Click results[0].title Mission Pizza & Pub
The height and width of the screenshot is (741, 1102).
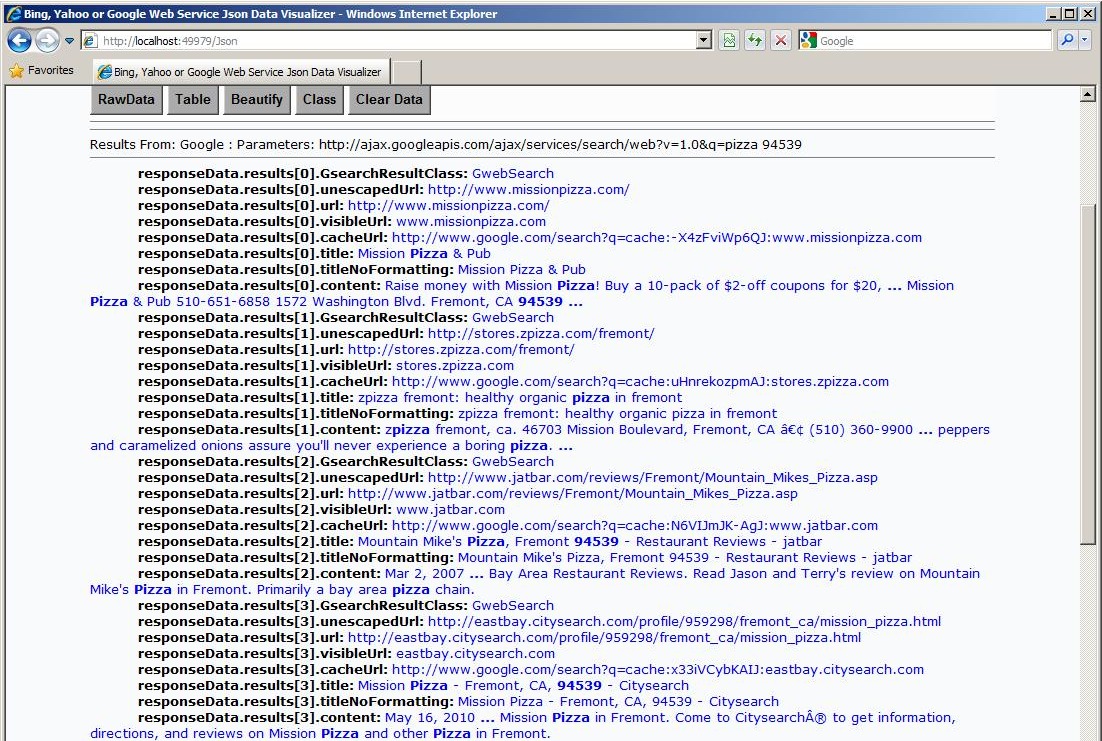(424, 254)
